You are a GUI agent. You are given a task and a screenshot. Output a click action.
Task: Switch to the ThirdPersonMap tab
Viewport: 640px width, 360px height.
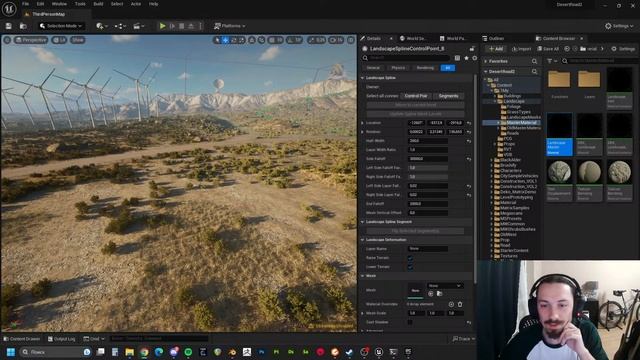(x=48, y=14)
